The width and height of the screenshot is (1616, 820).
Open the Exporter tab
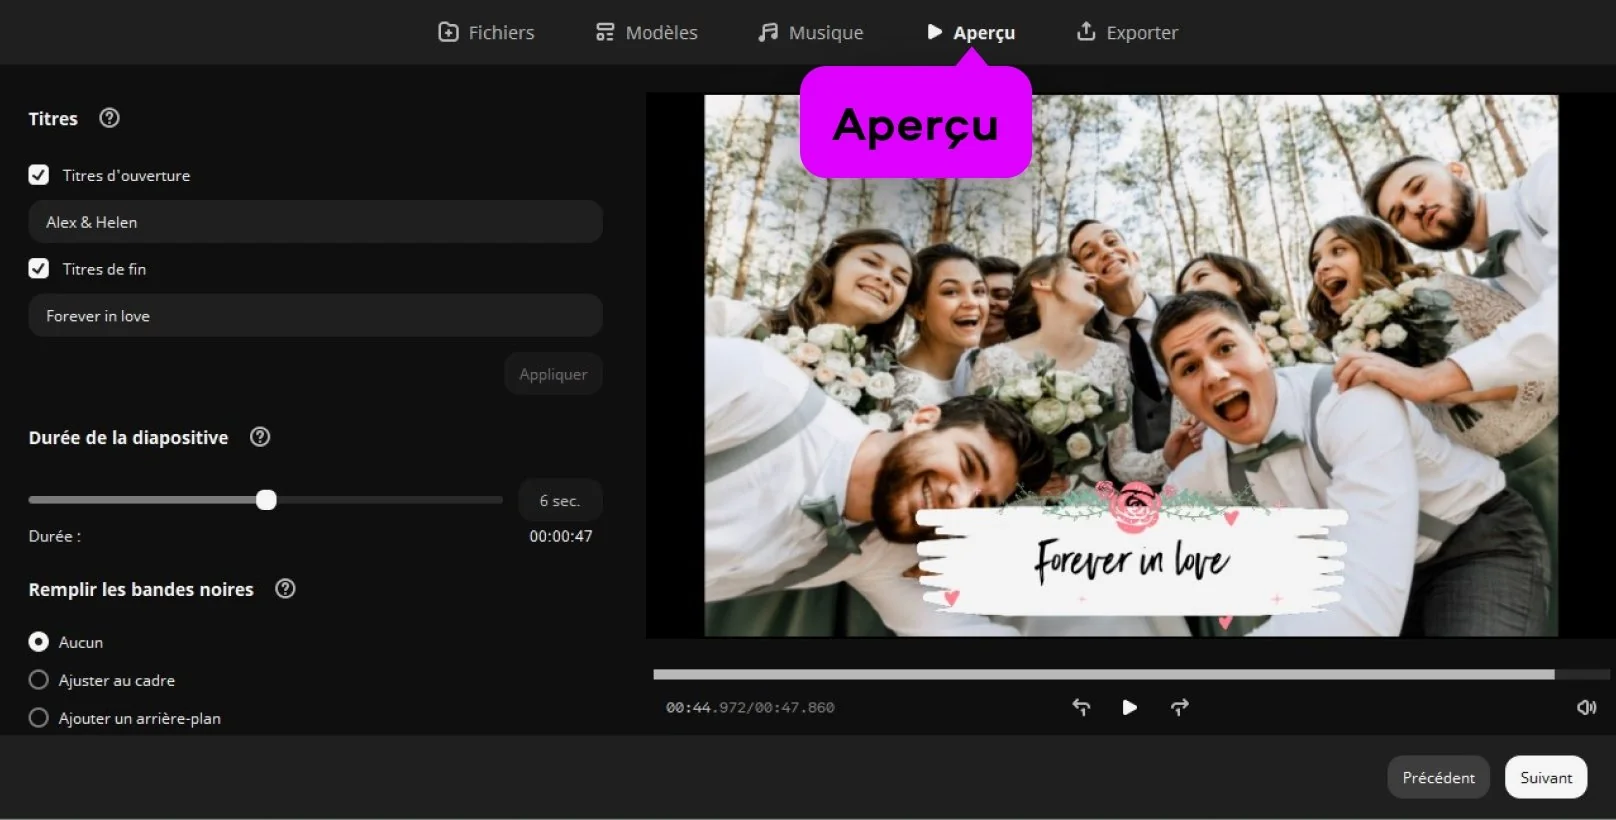1127,32
